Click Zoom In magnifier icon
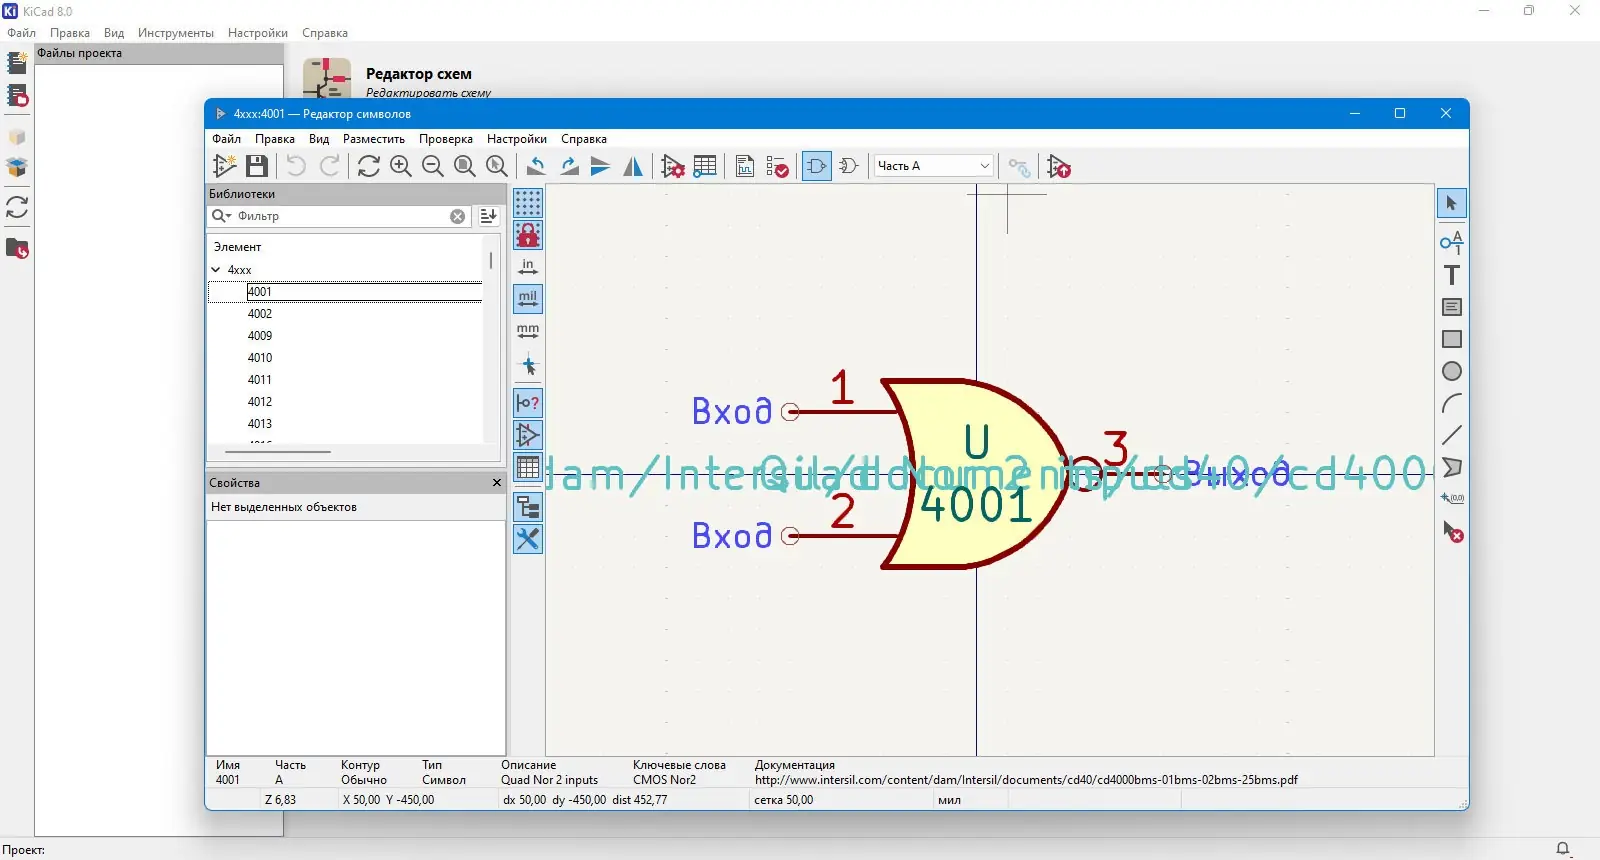This screenshot has height=860, width=1600. pyautogui.click(x=401, y=166)
